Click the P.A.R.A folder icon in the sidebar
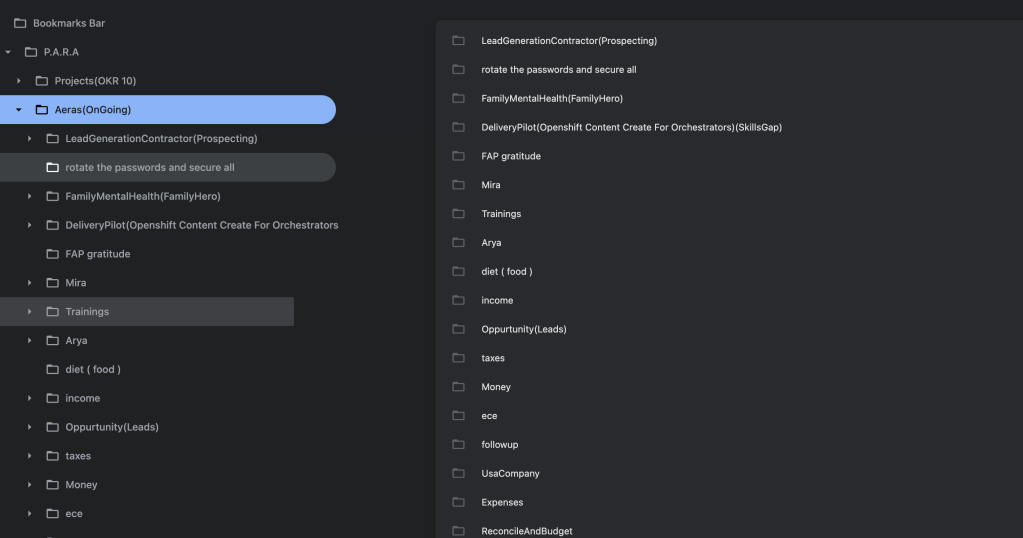1023x538 pixels. tap(31, 52)
